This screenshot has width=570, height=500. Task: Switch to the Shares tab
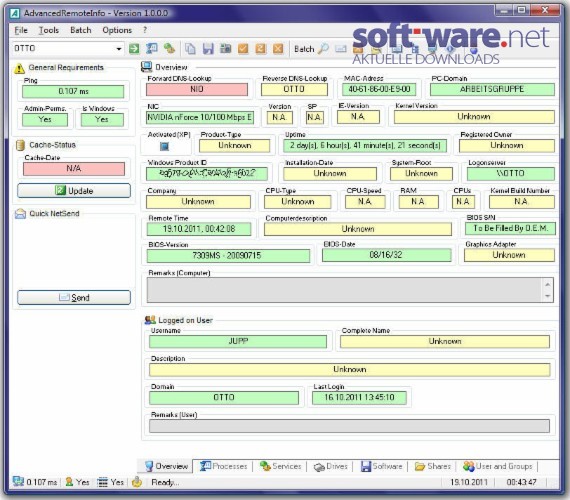[x=433, y=466]
